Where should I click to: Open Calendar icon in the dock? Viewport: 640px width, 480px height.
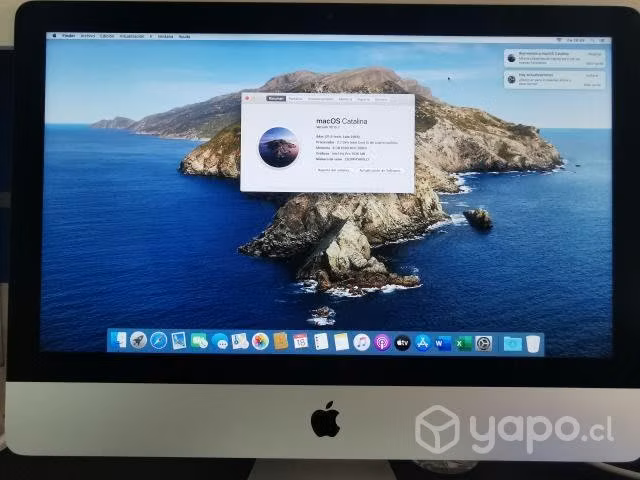[301, 342]
